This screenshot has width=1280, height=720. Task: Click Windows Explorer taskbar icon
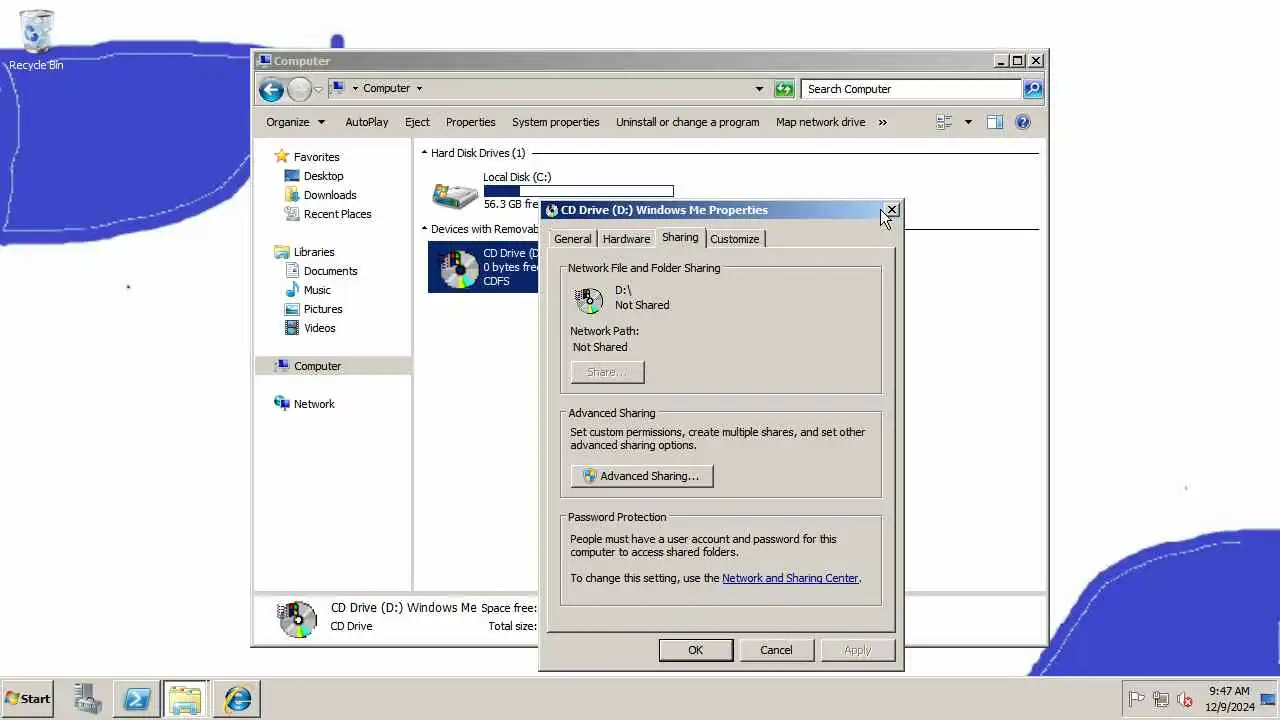point(185,699)
